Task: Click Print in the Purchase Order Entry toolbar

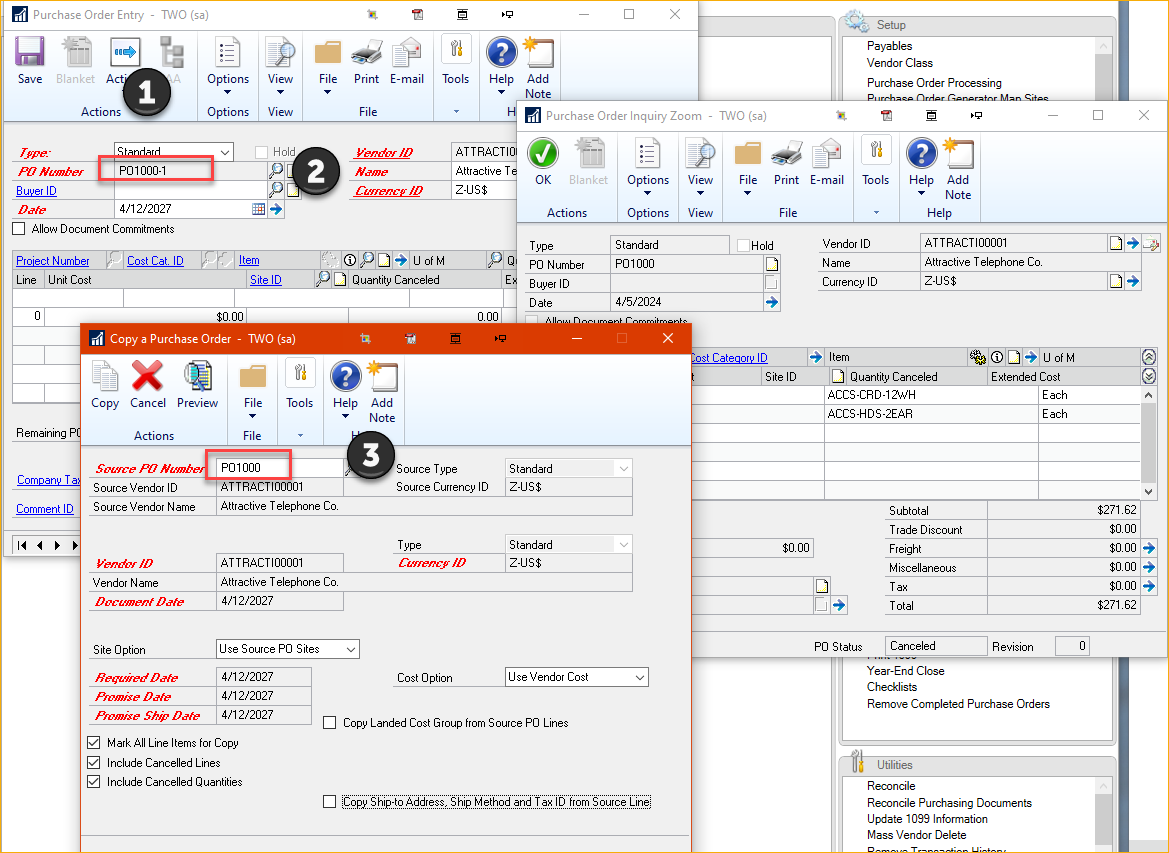Action: pos(366,60)
